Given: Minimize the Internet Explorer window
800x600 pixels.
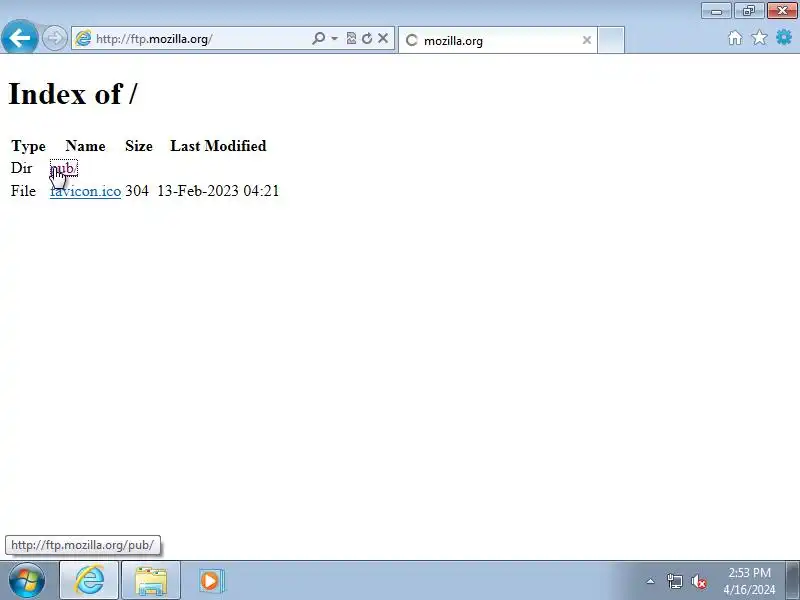Looking at the screenshot, I should click(x=716, y=10).
